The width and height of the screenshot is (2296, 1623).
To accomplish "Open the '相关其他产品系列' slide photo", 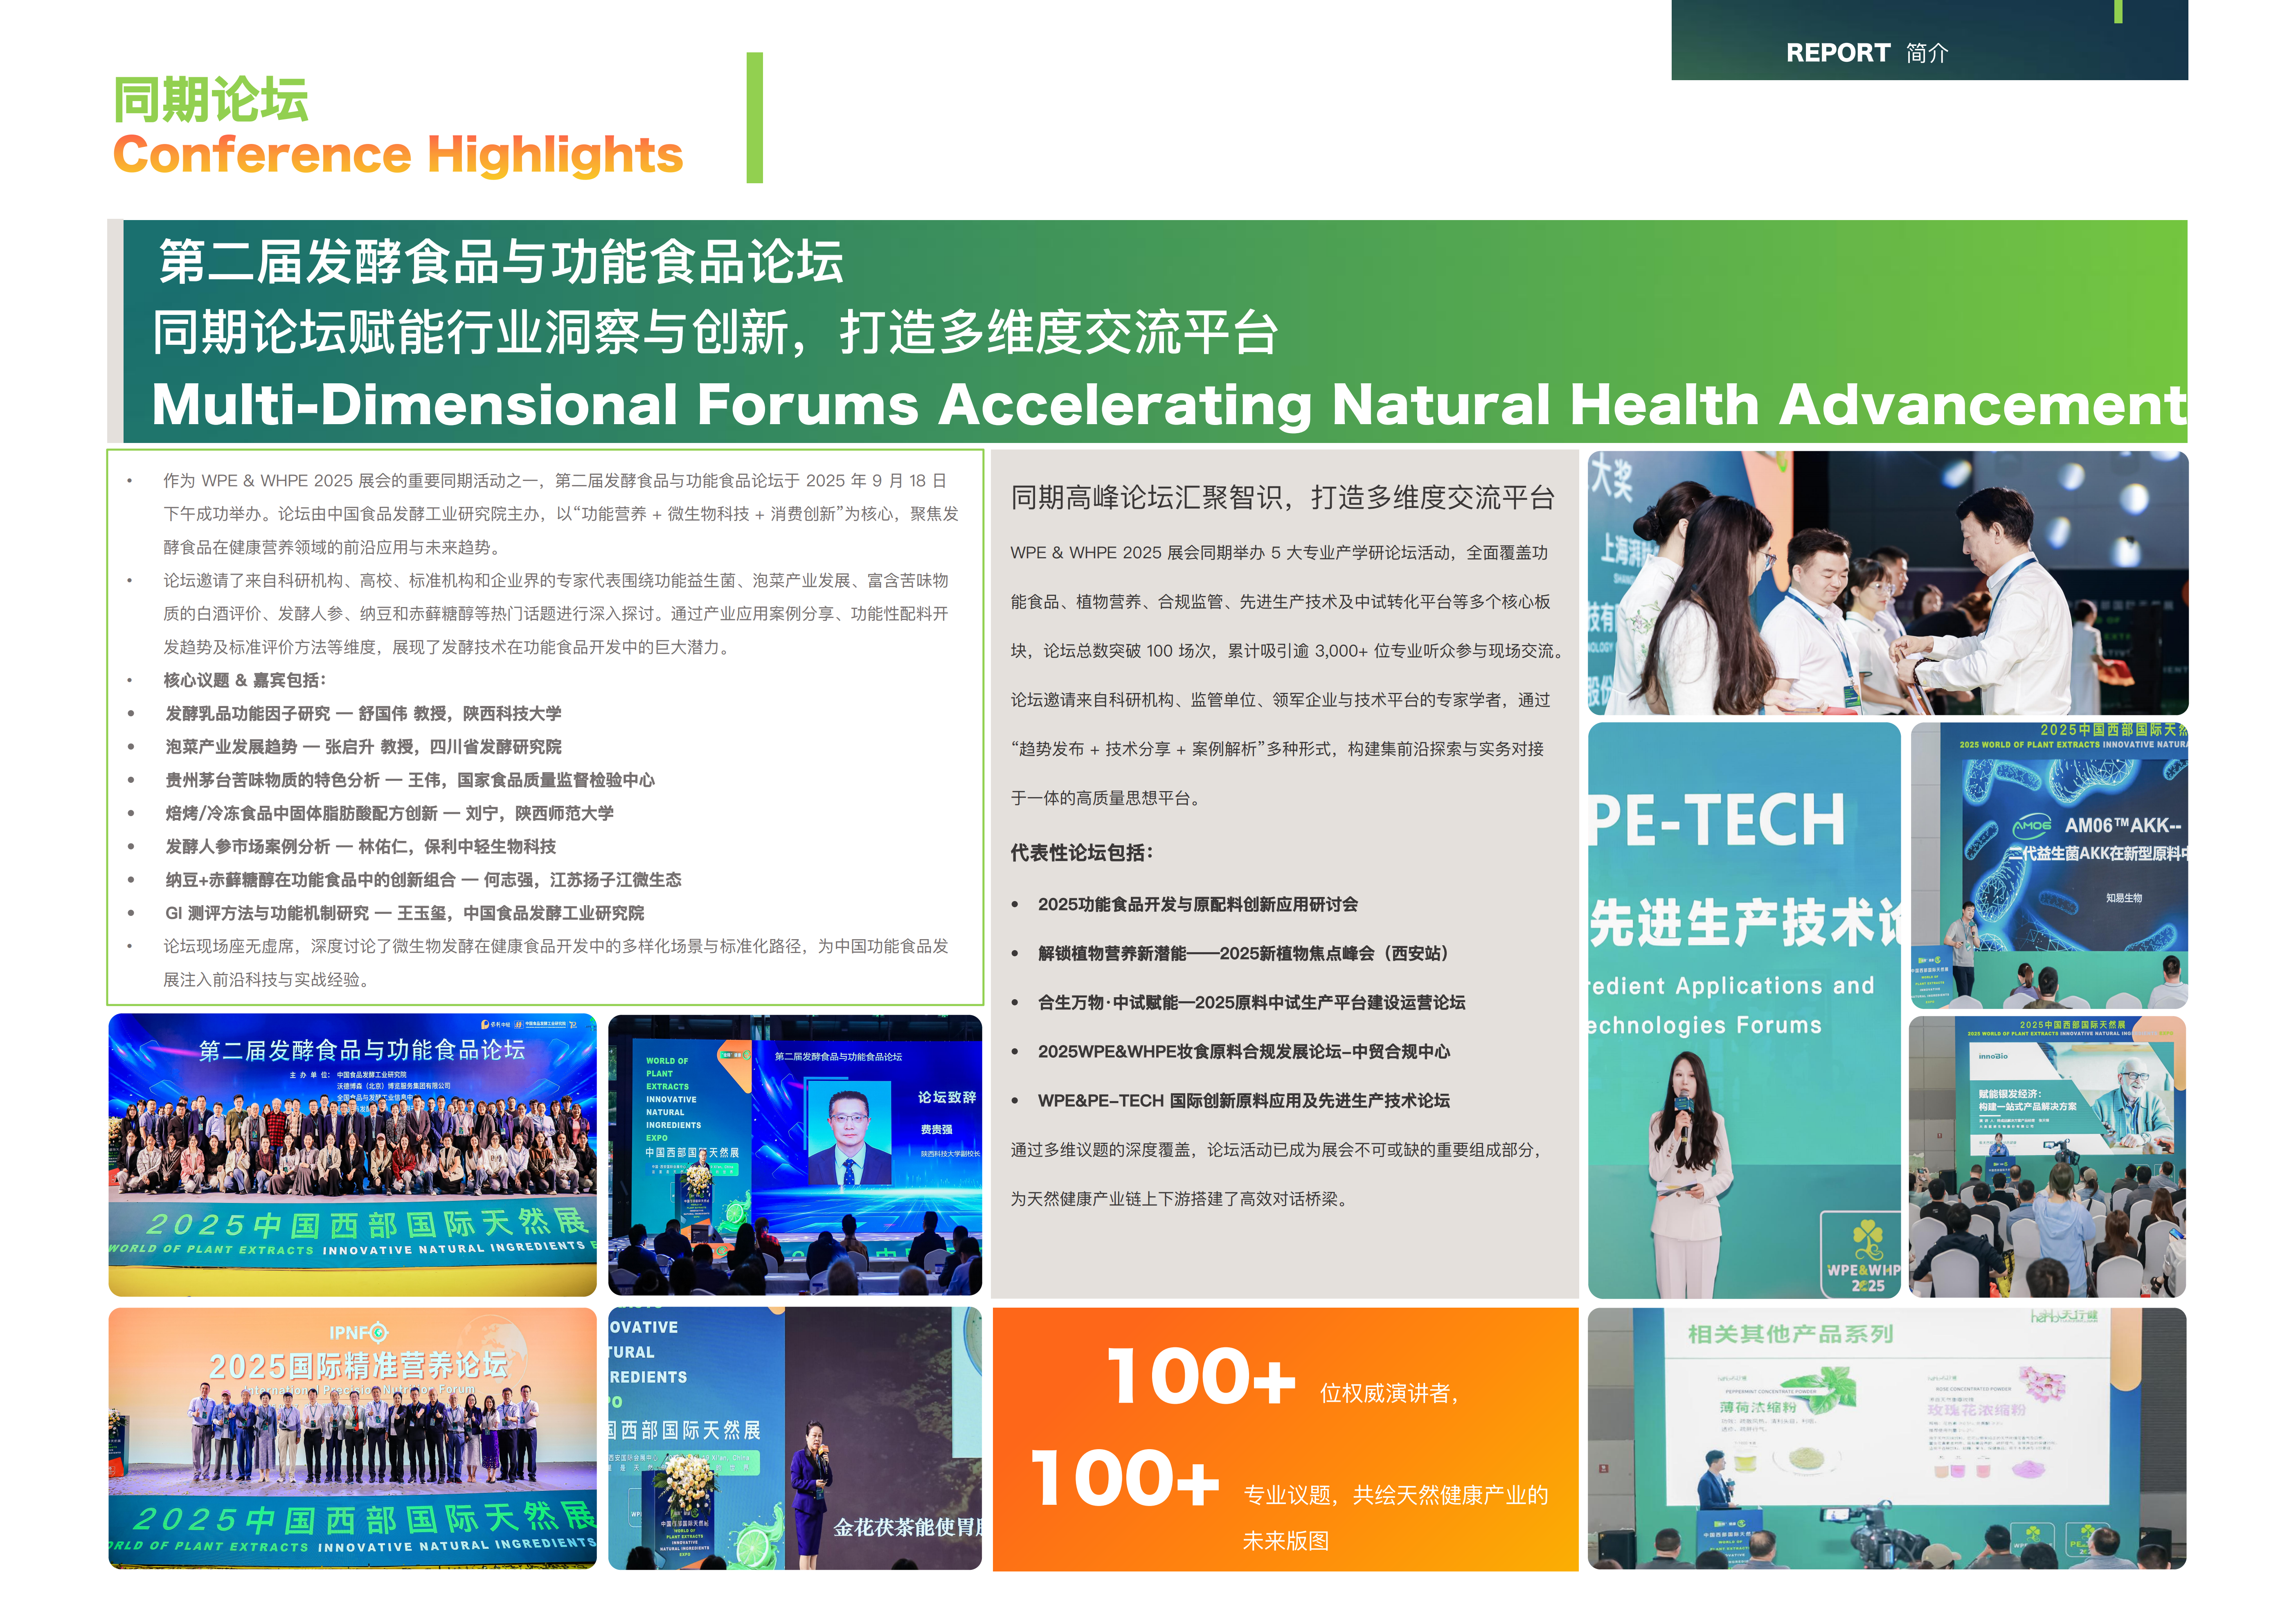I will tap(1887, 1438).
